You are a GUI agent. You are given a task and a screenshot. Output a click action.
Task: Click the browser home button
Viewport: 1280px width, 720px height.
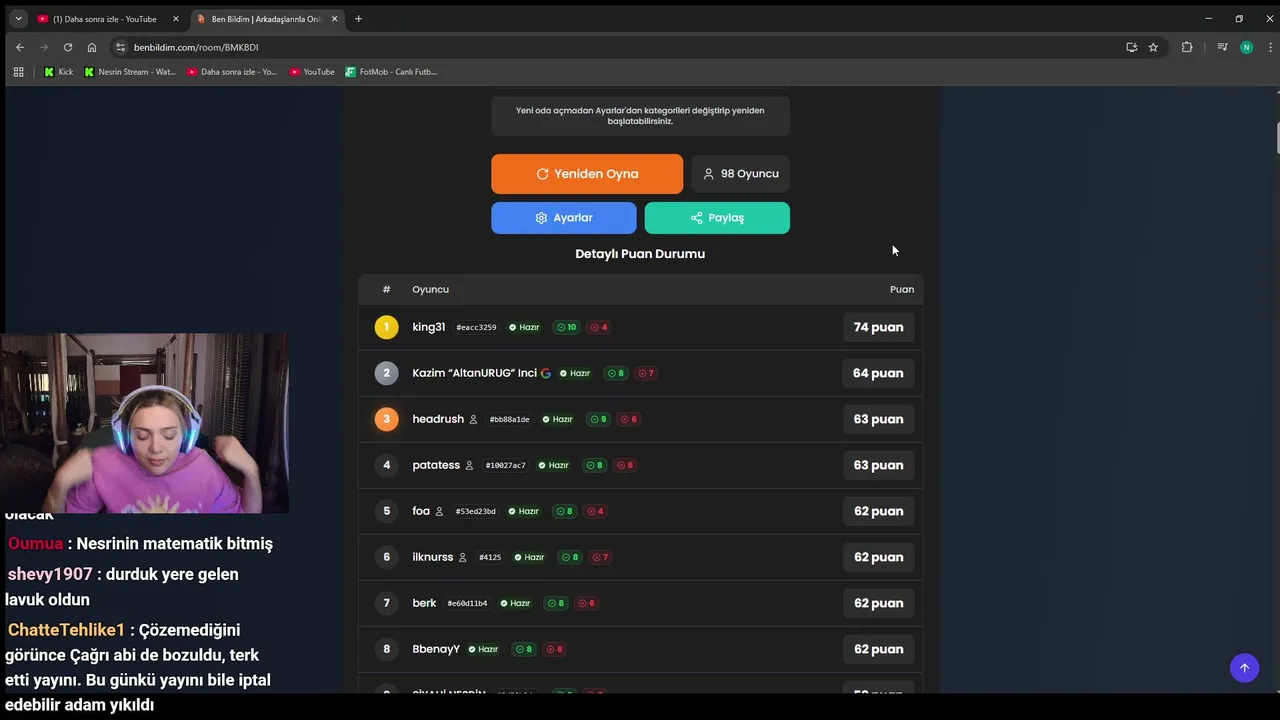coord(92,47)
